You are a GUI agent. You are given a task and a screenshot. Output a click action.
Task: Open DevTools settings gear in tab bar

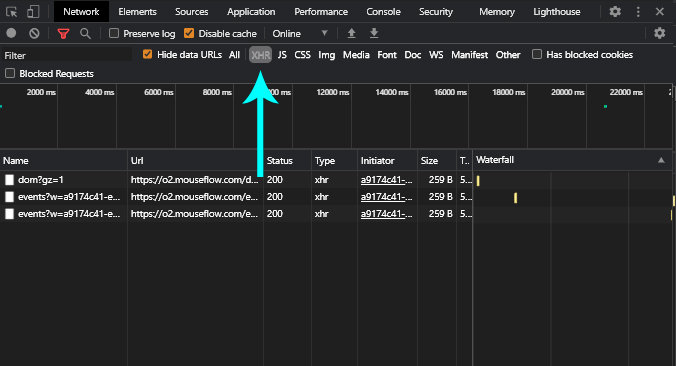pyautogui.click(x=615, y=12)
